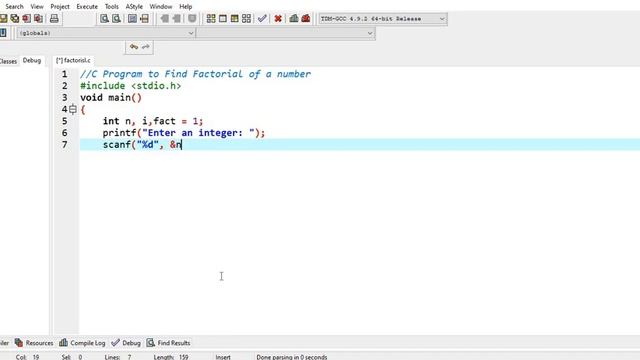This screenshot has width=640, height=360.
Task: Click the Insert mode status entry
Action: click(223, 357)
